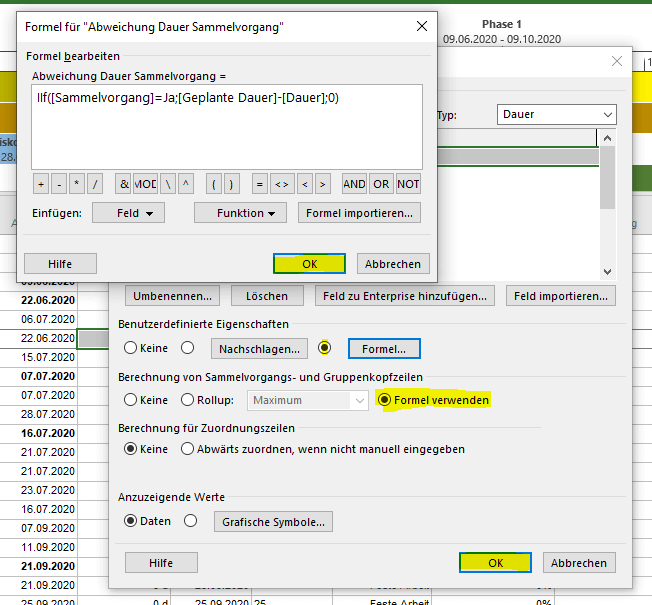Click the 'Nachschlagen...' button
The image size is (652, 605).
coord(259,348)
